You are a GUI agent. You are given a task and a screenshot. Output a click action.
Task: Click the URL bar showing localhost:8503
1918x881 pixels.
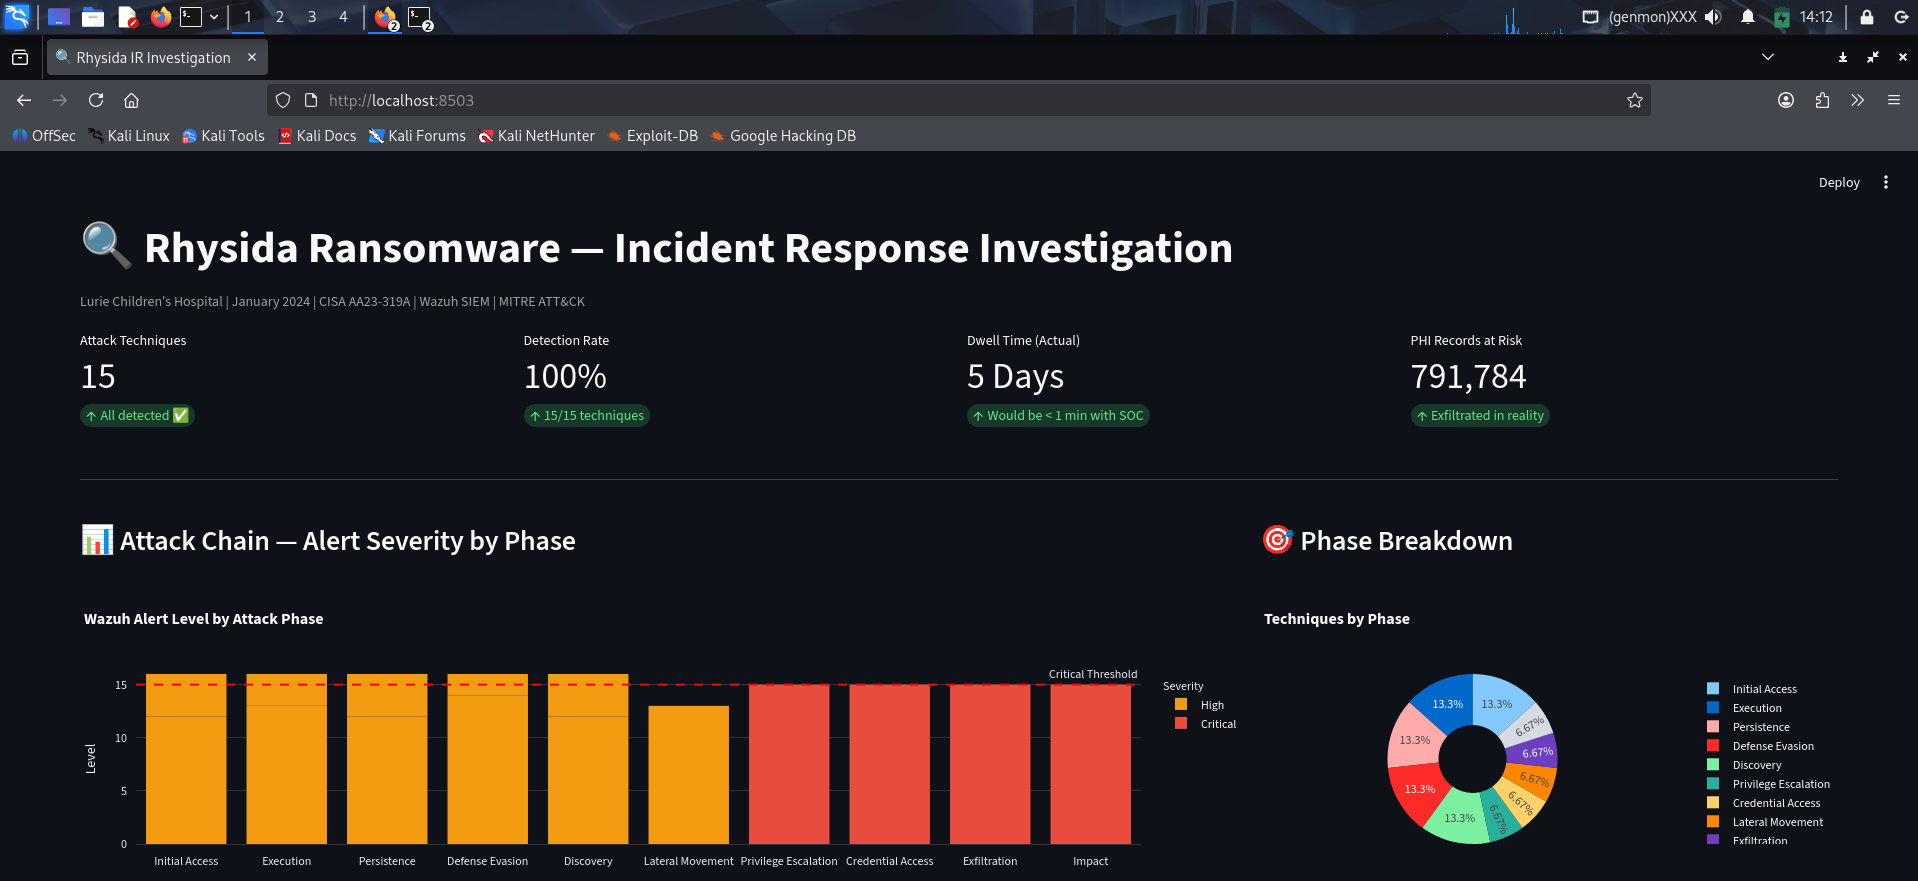click(x=958, y=100)
